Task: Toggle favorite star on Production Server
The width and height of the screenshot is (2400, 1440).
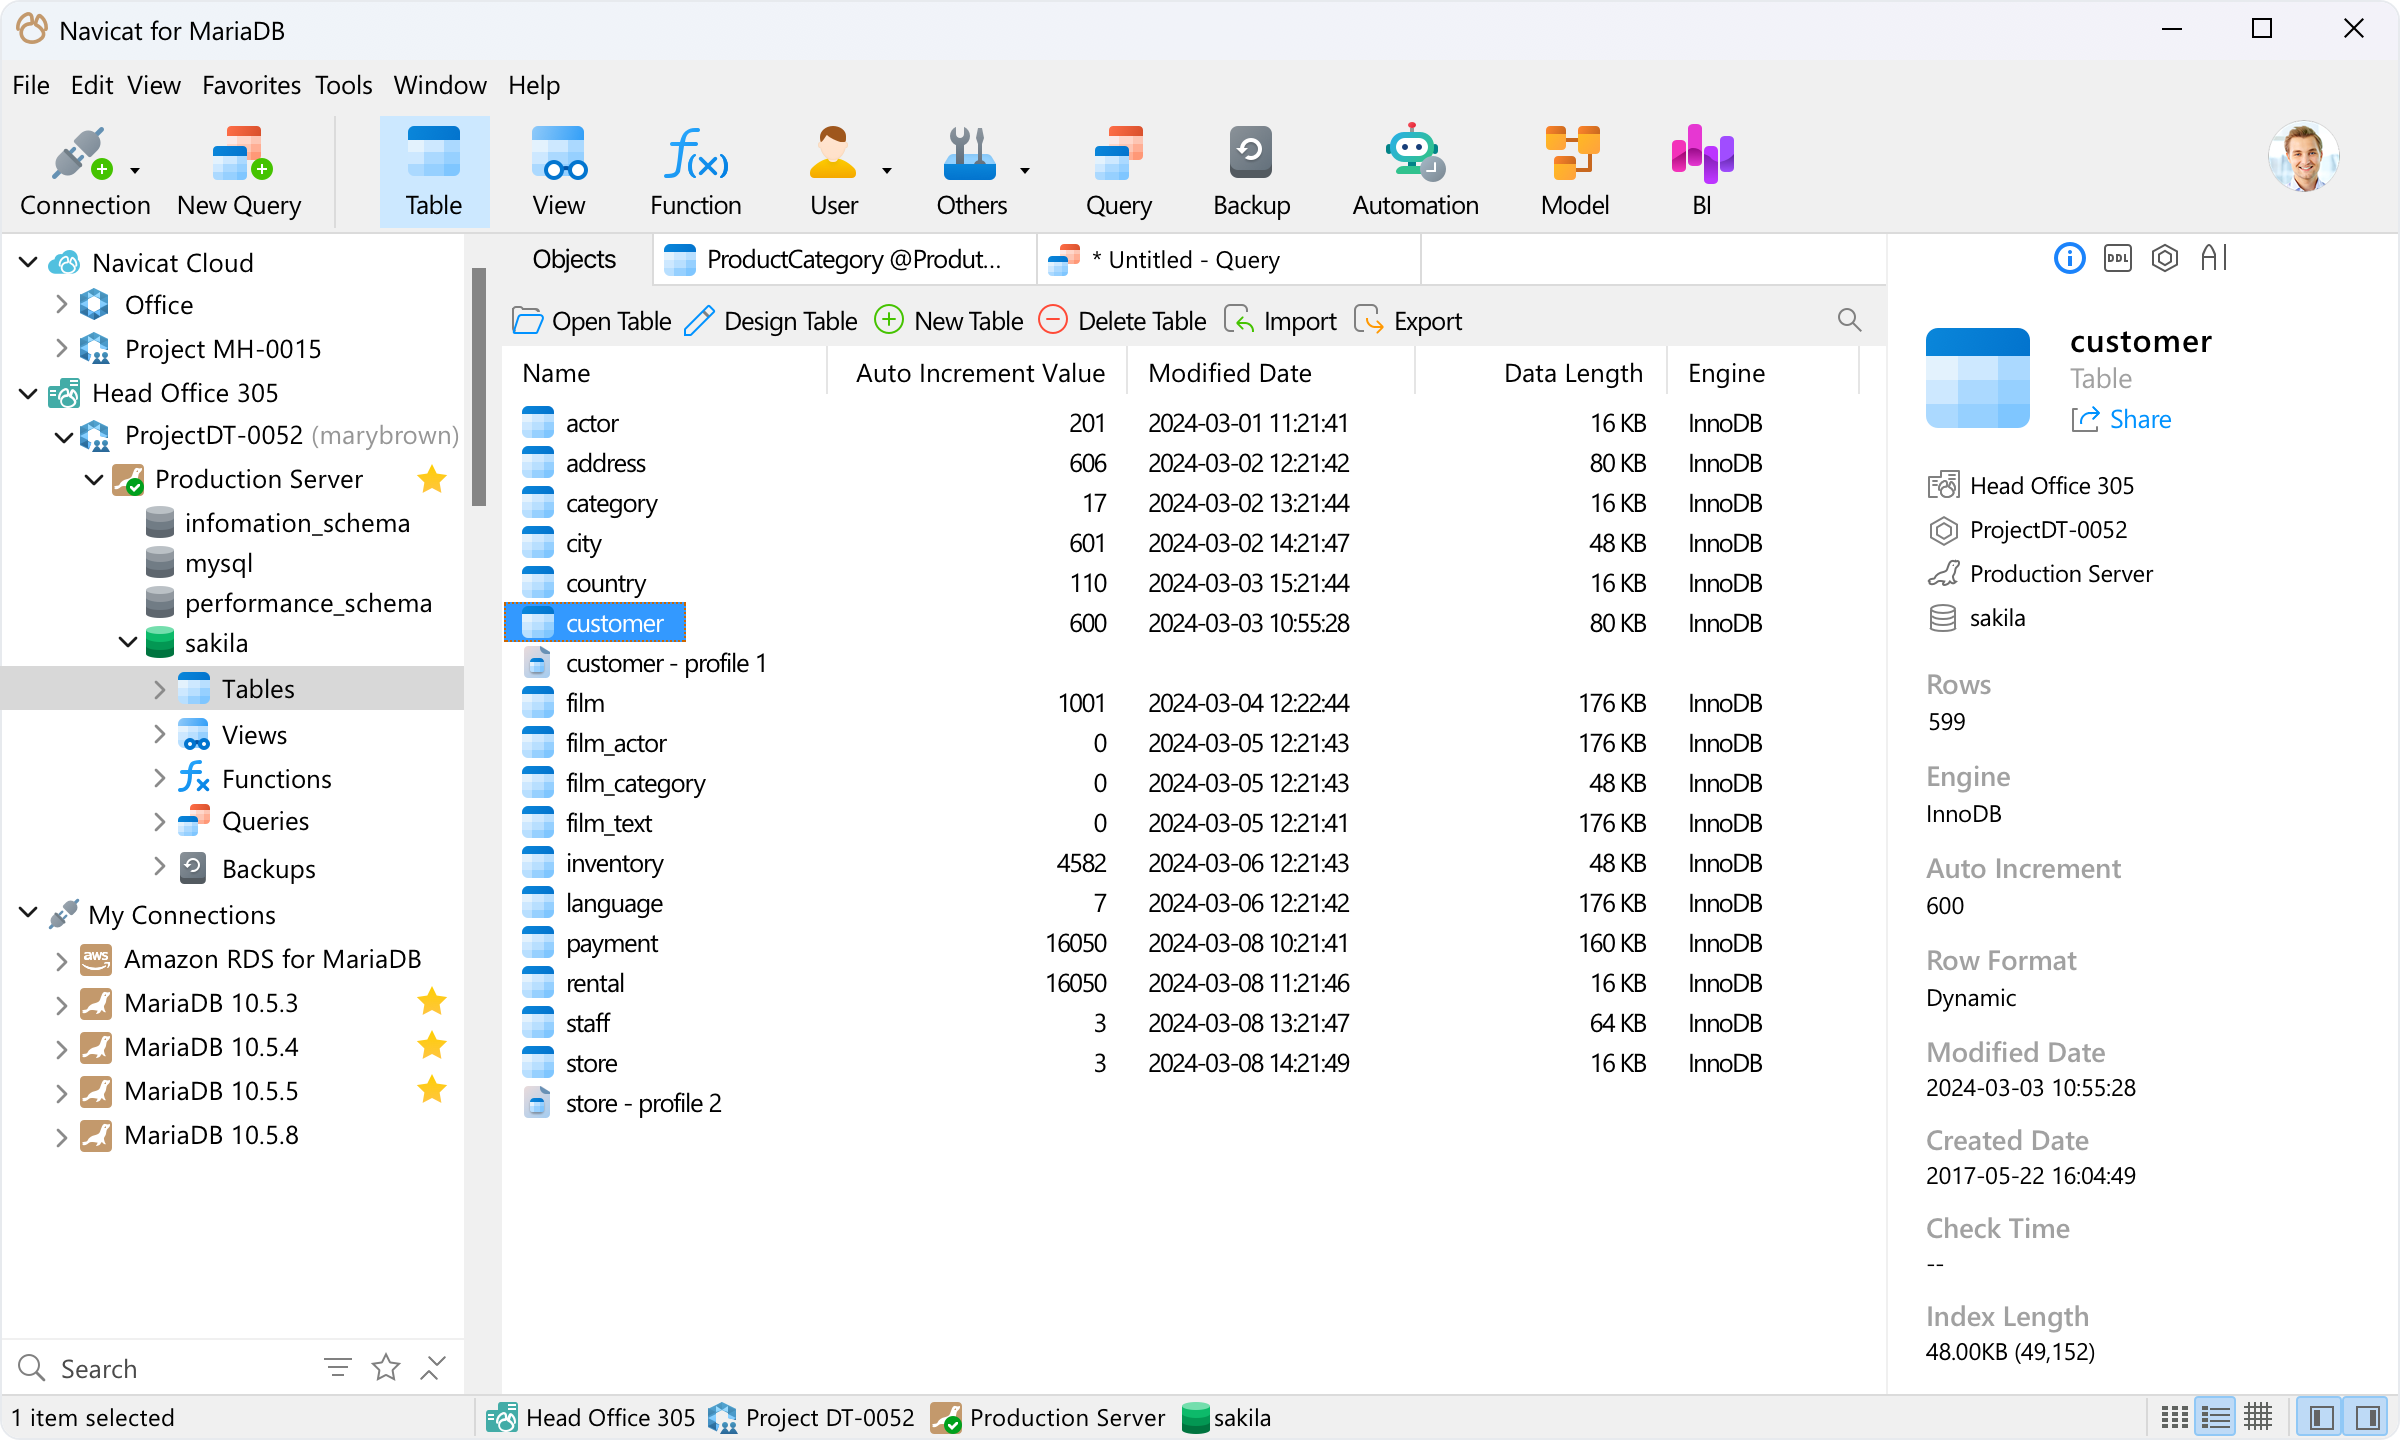Action: tap(432, 479)
